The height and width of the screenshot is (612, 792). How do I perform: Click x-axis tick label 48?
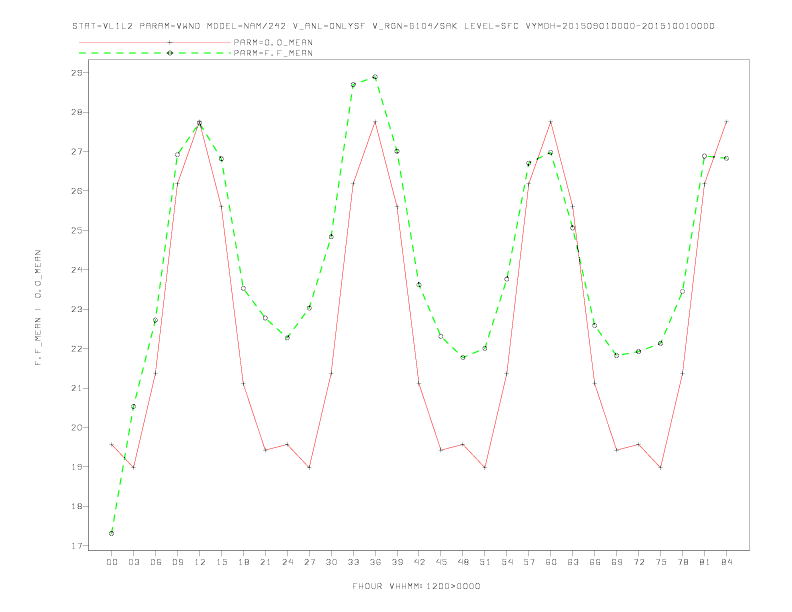click(x=463, y=562)
